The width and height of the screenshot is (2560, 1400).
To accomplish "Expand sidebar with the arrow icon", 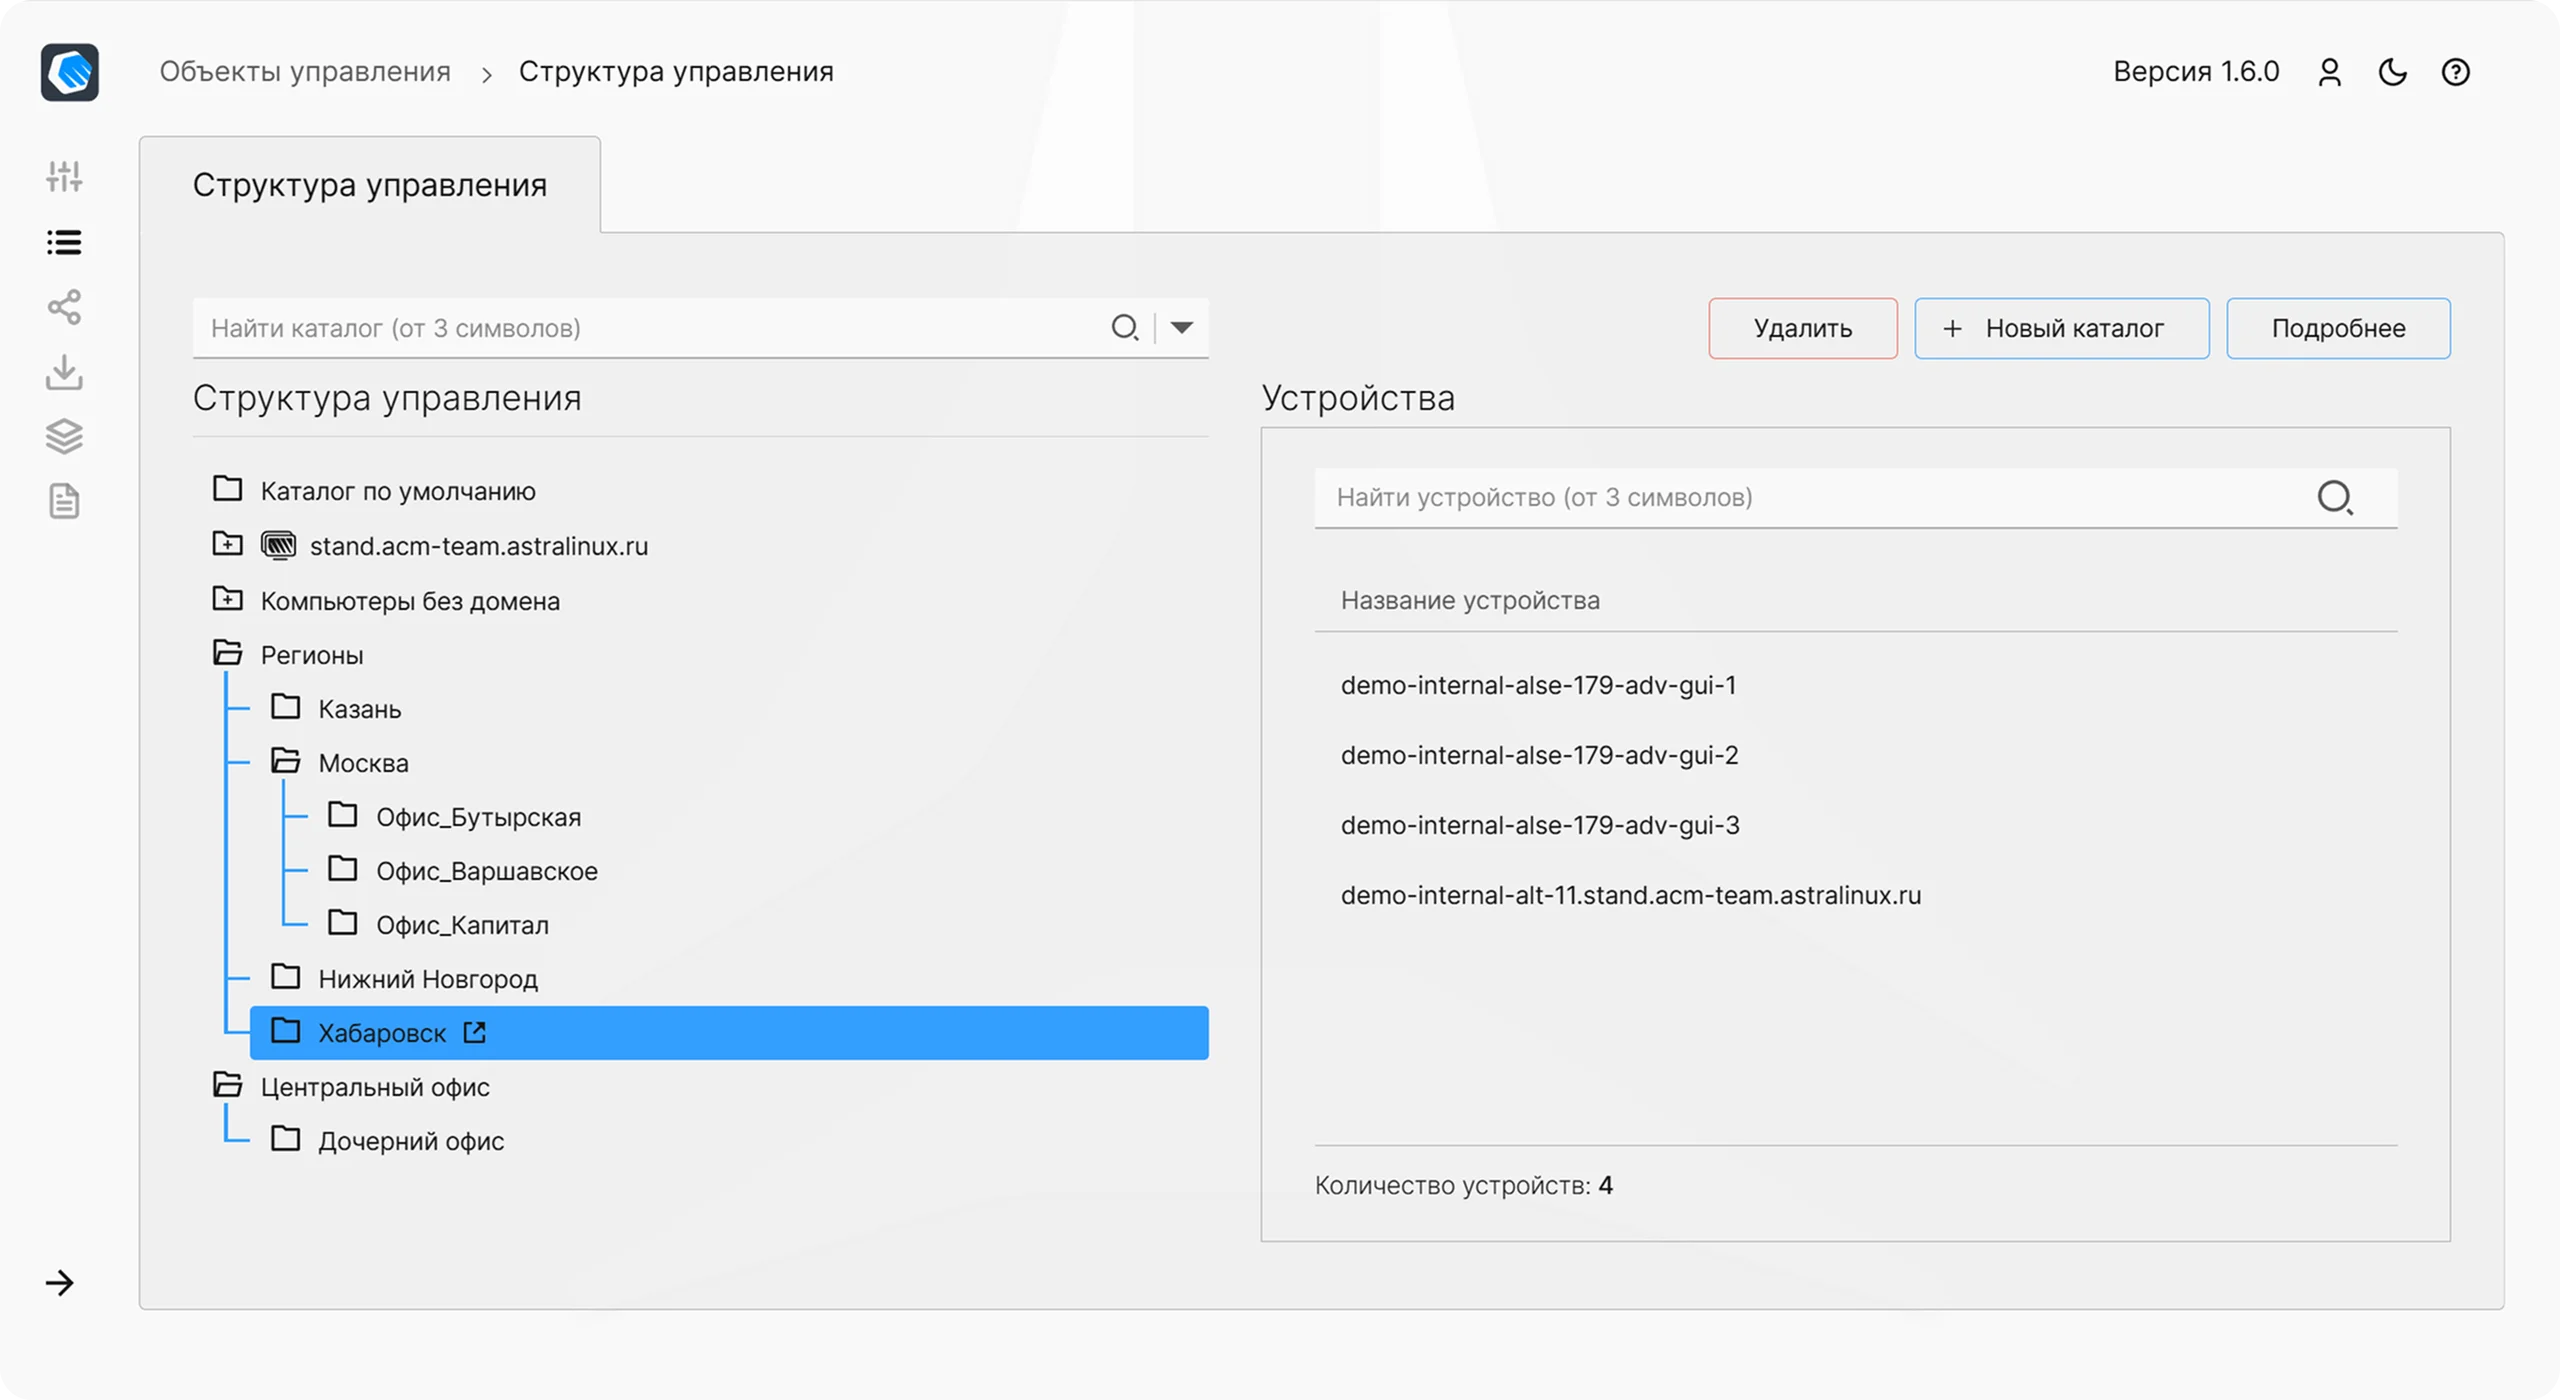I will coord(60,1283).
